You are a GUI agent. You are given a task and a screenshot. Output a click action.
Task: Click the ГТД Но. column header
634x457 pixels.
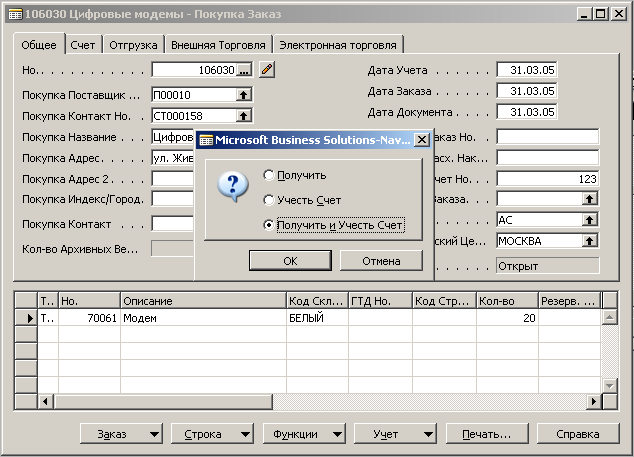(380, 301)
